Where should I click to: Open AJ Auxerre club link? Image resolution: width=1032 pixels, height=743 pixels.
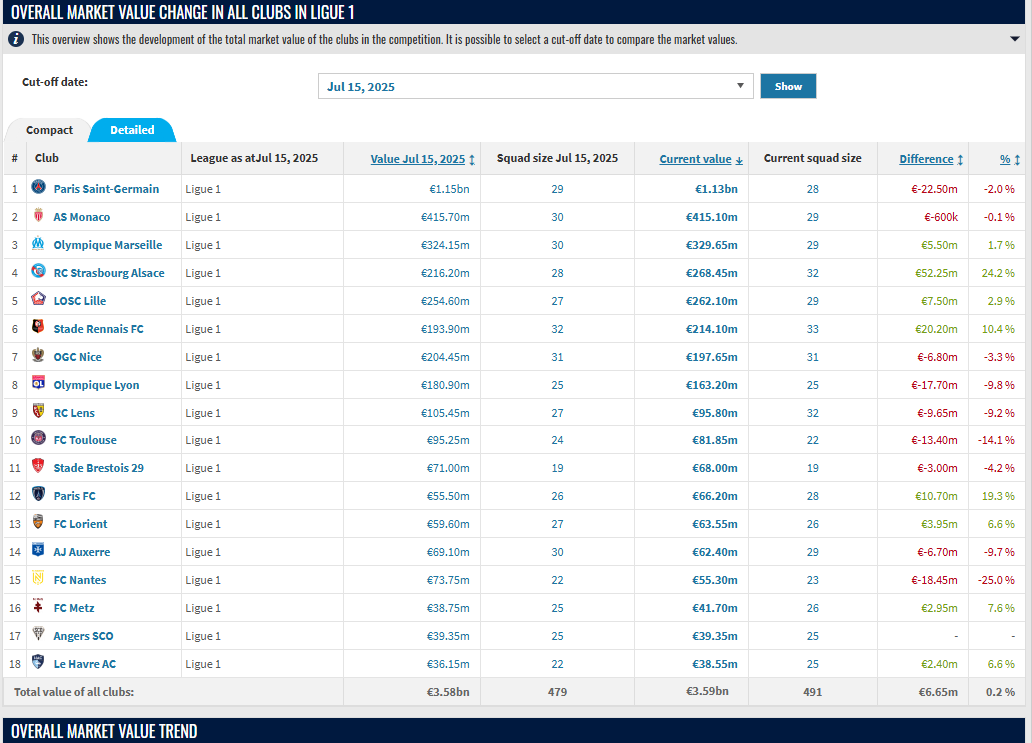(82, 552)
